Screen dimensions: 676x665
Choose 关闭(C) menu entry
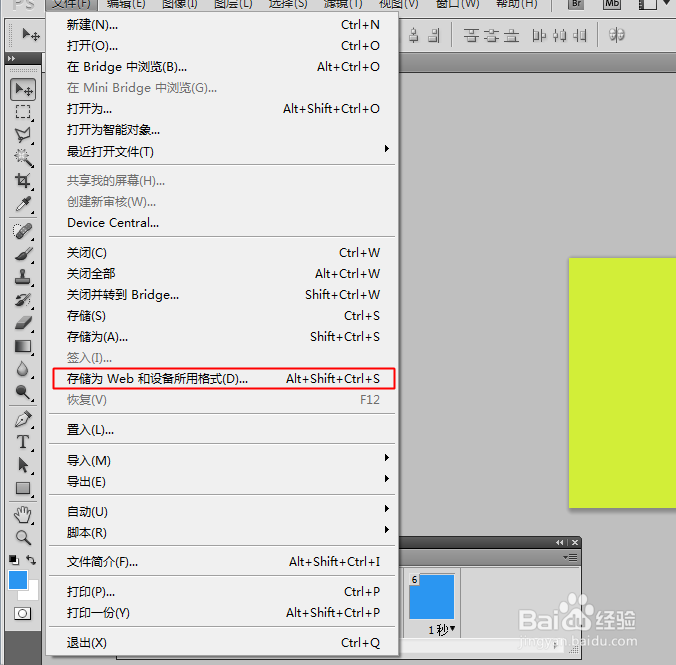pos(222,252)
